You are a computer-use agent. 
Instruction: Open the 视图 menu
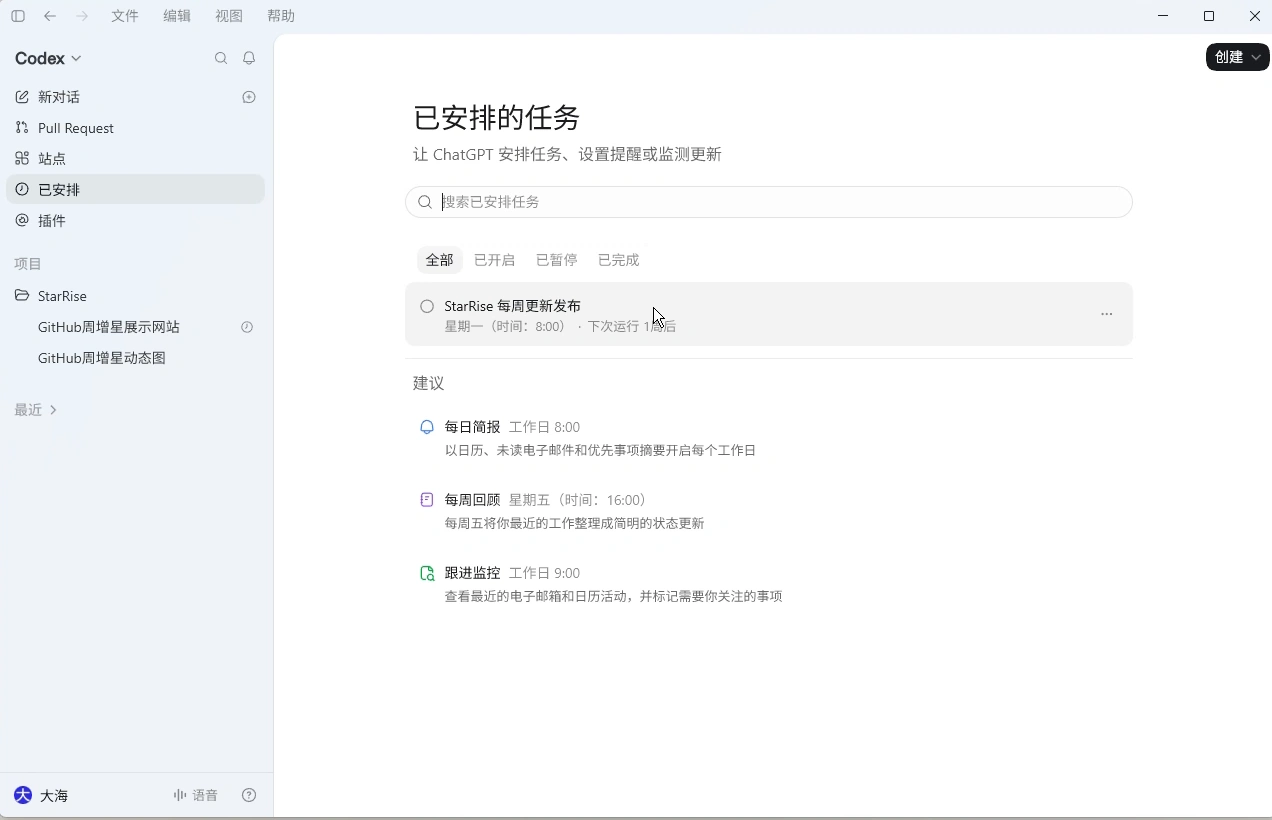point(229,16)
